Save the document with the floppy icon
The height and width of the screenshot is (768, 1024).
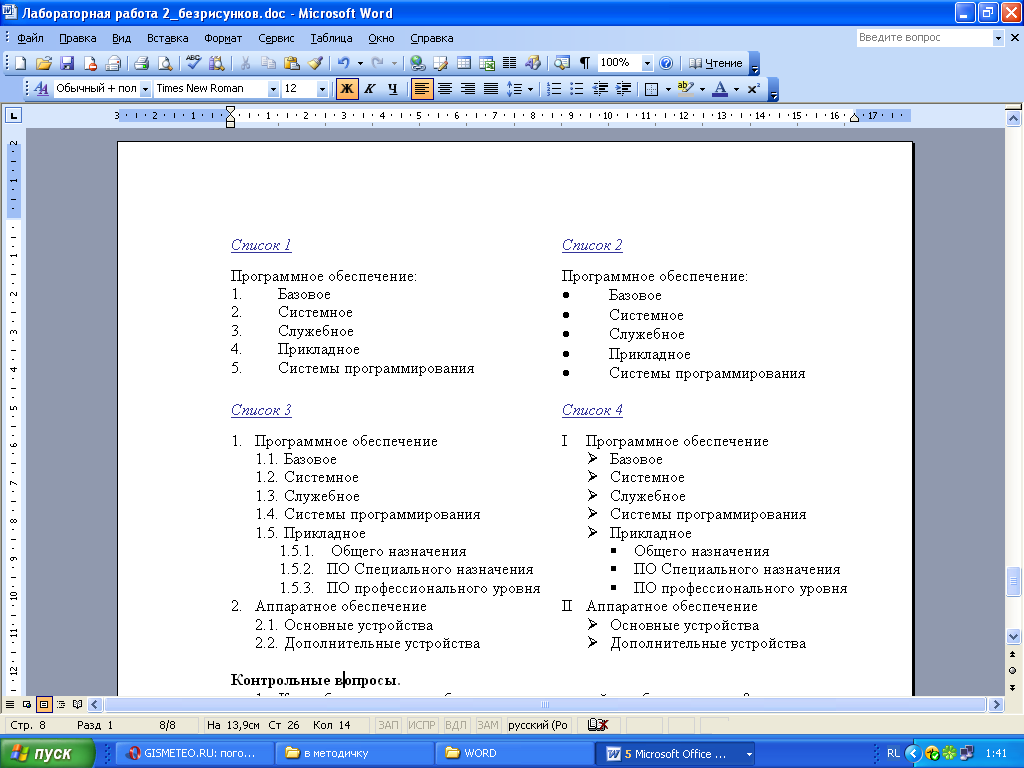coord(67,63)
